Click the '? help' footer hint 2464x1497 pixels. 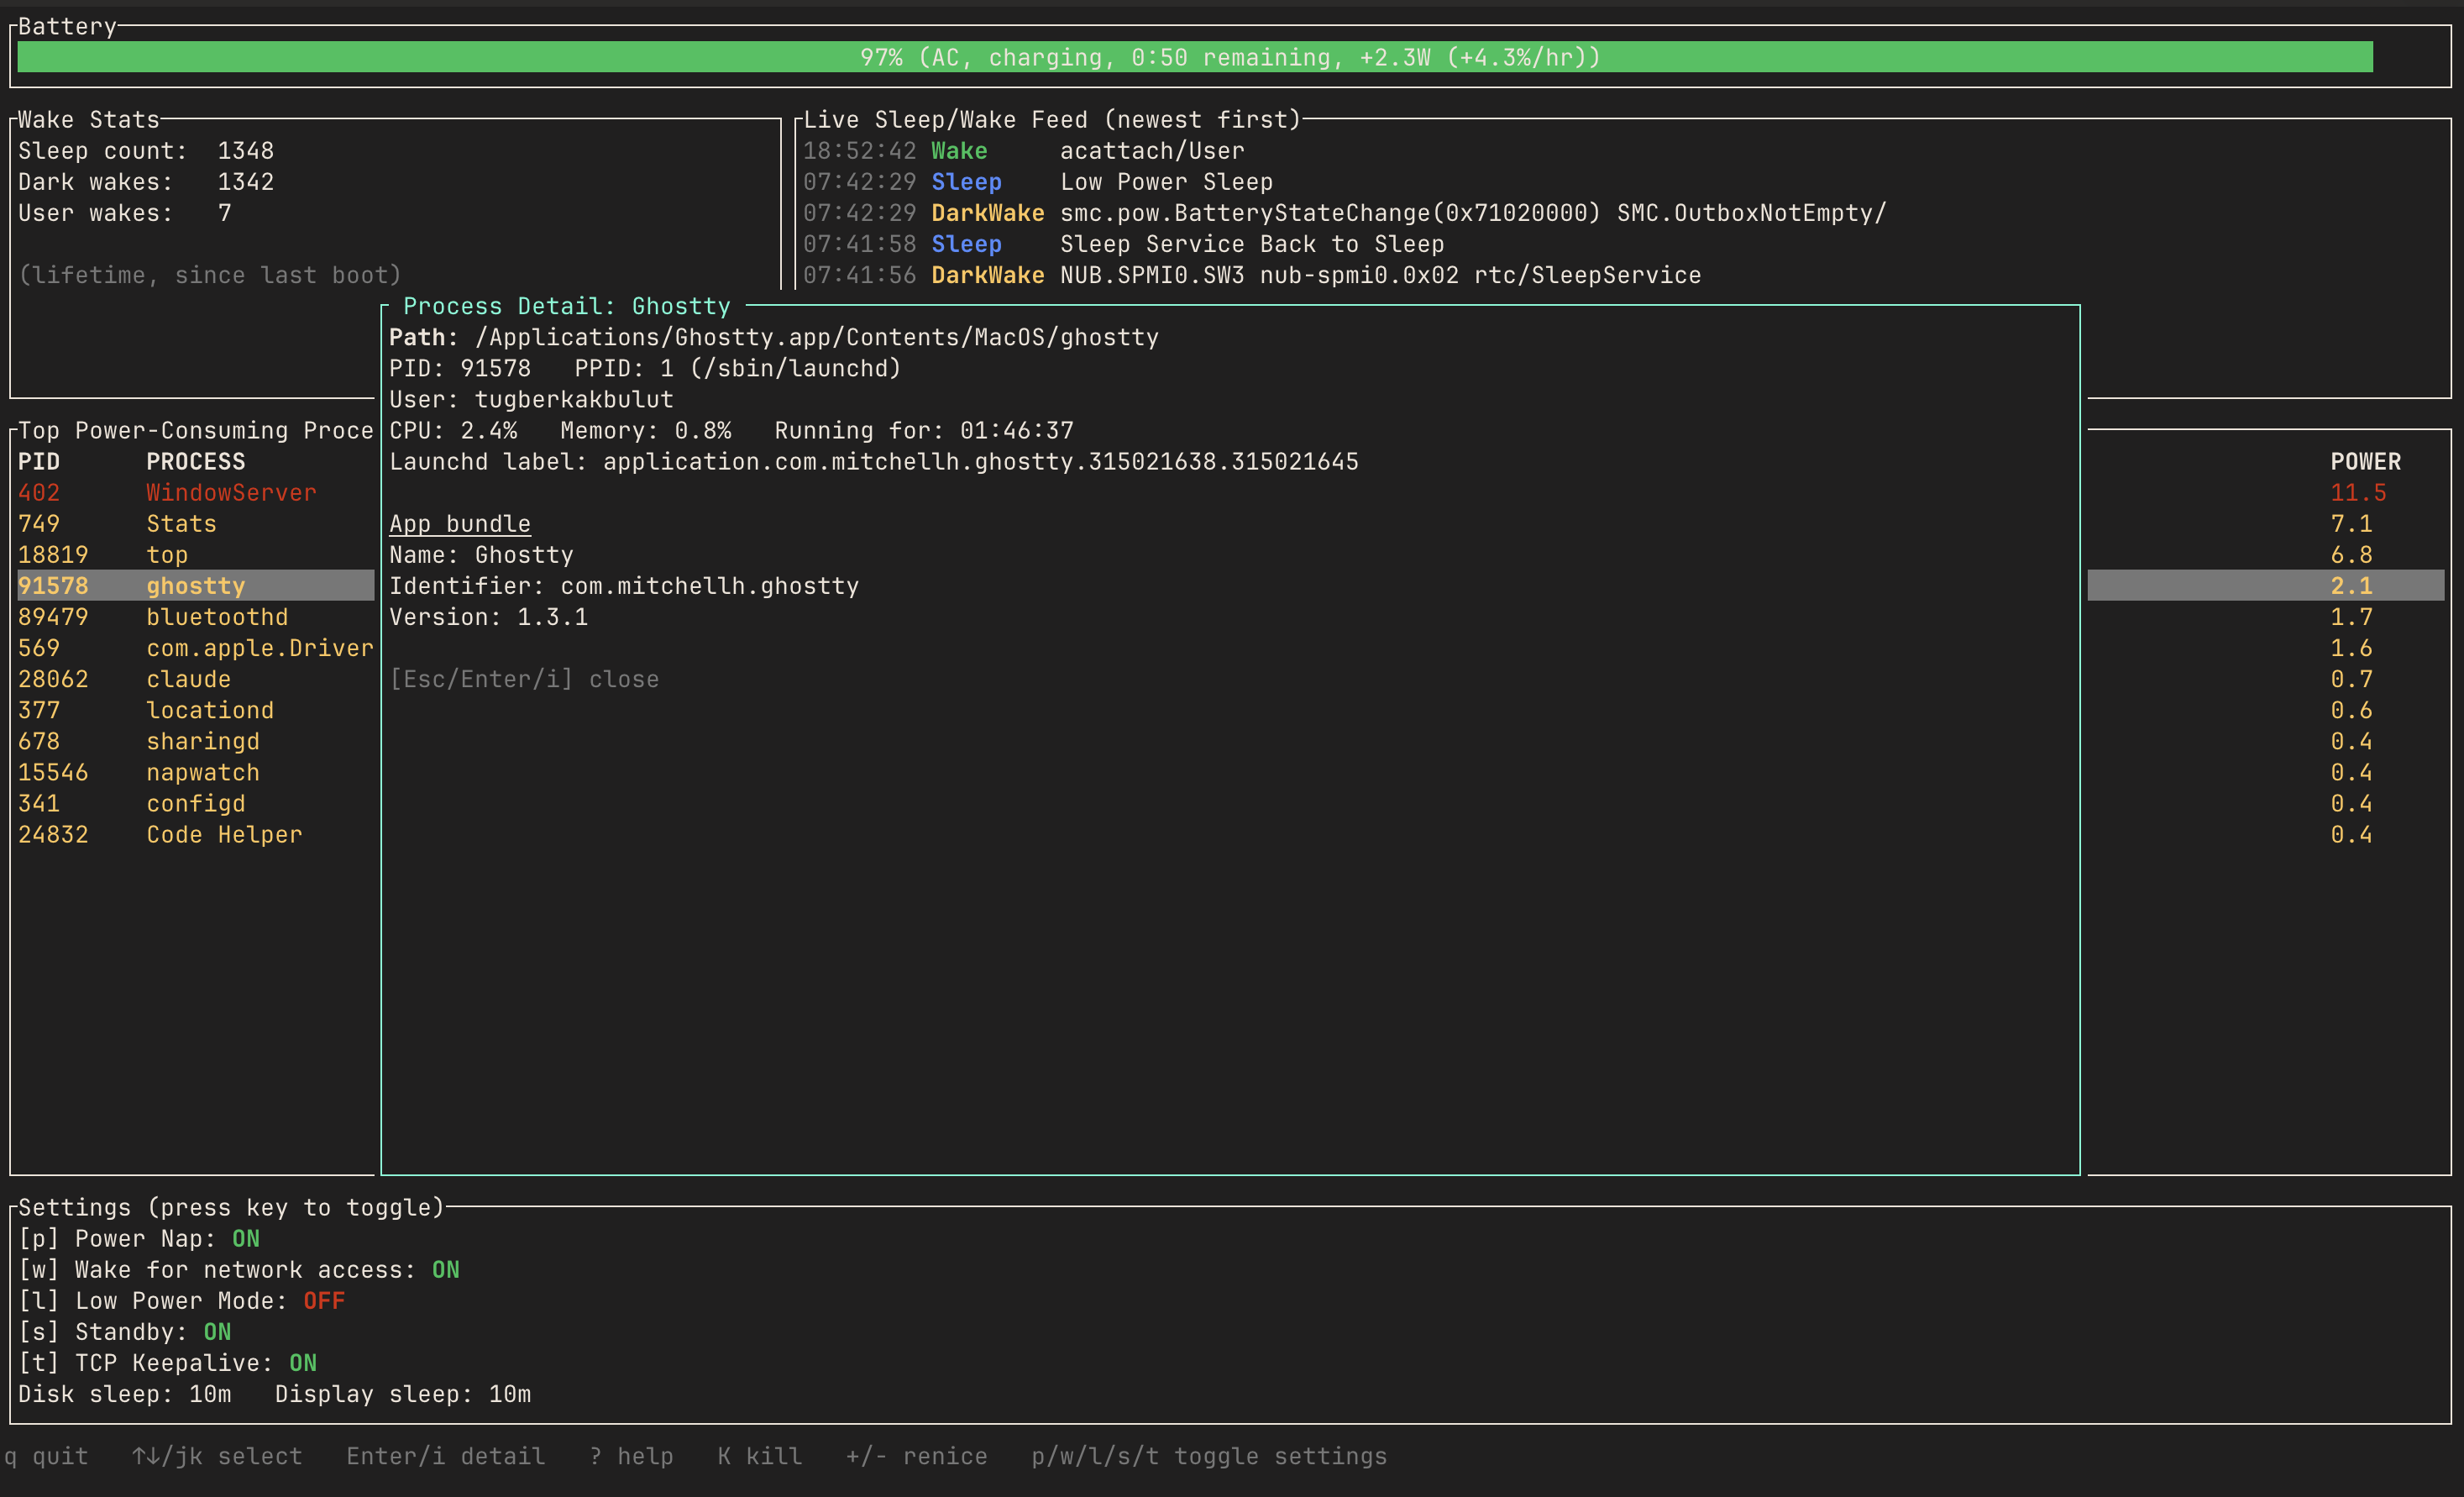pyautogui.click(x=631, y=1455)
